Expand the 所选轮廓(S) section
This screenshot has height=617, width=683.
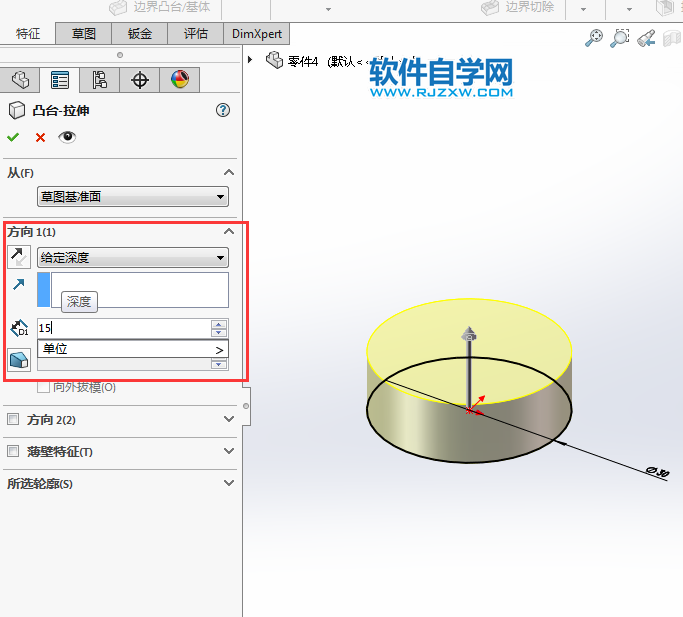[229, 483]
